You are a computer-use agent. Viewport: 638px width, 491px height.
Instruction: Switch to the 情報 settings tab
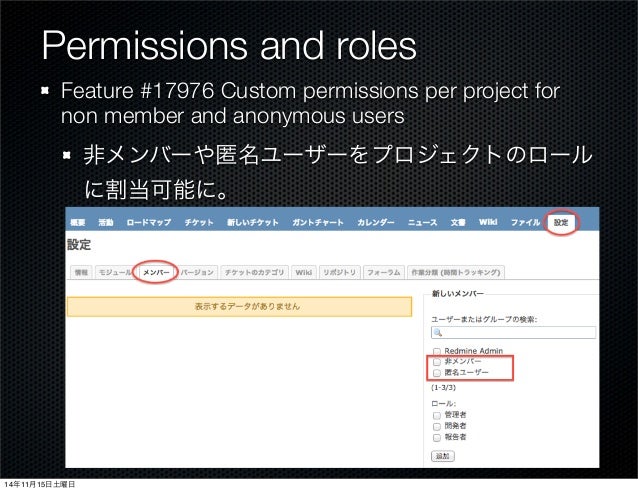81,272
